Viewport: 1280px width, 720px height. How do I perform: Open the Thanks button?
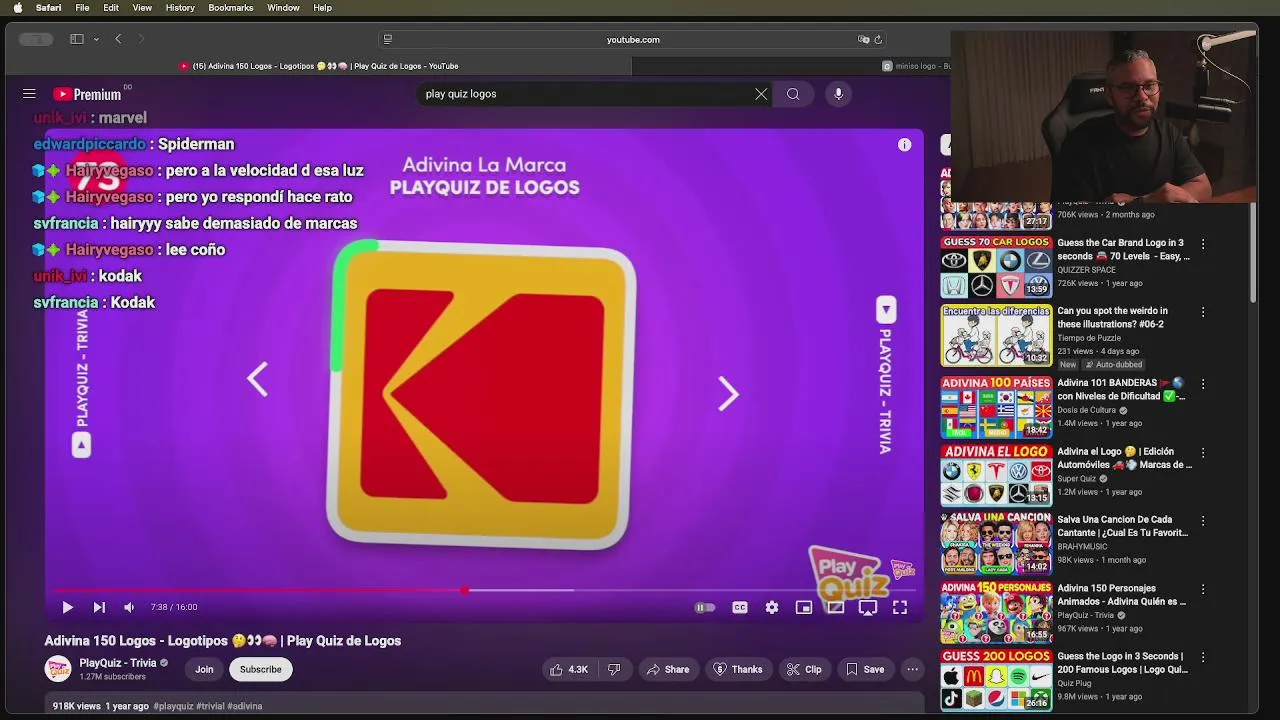click(x=737, y=669)
